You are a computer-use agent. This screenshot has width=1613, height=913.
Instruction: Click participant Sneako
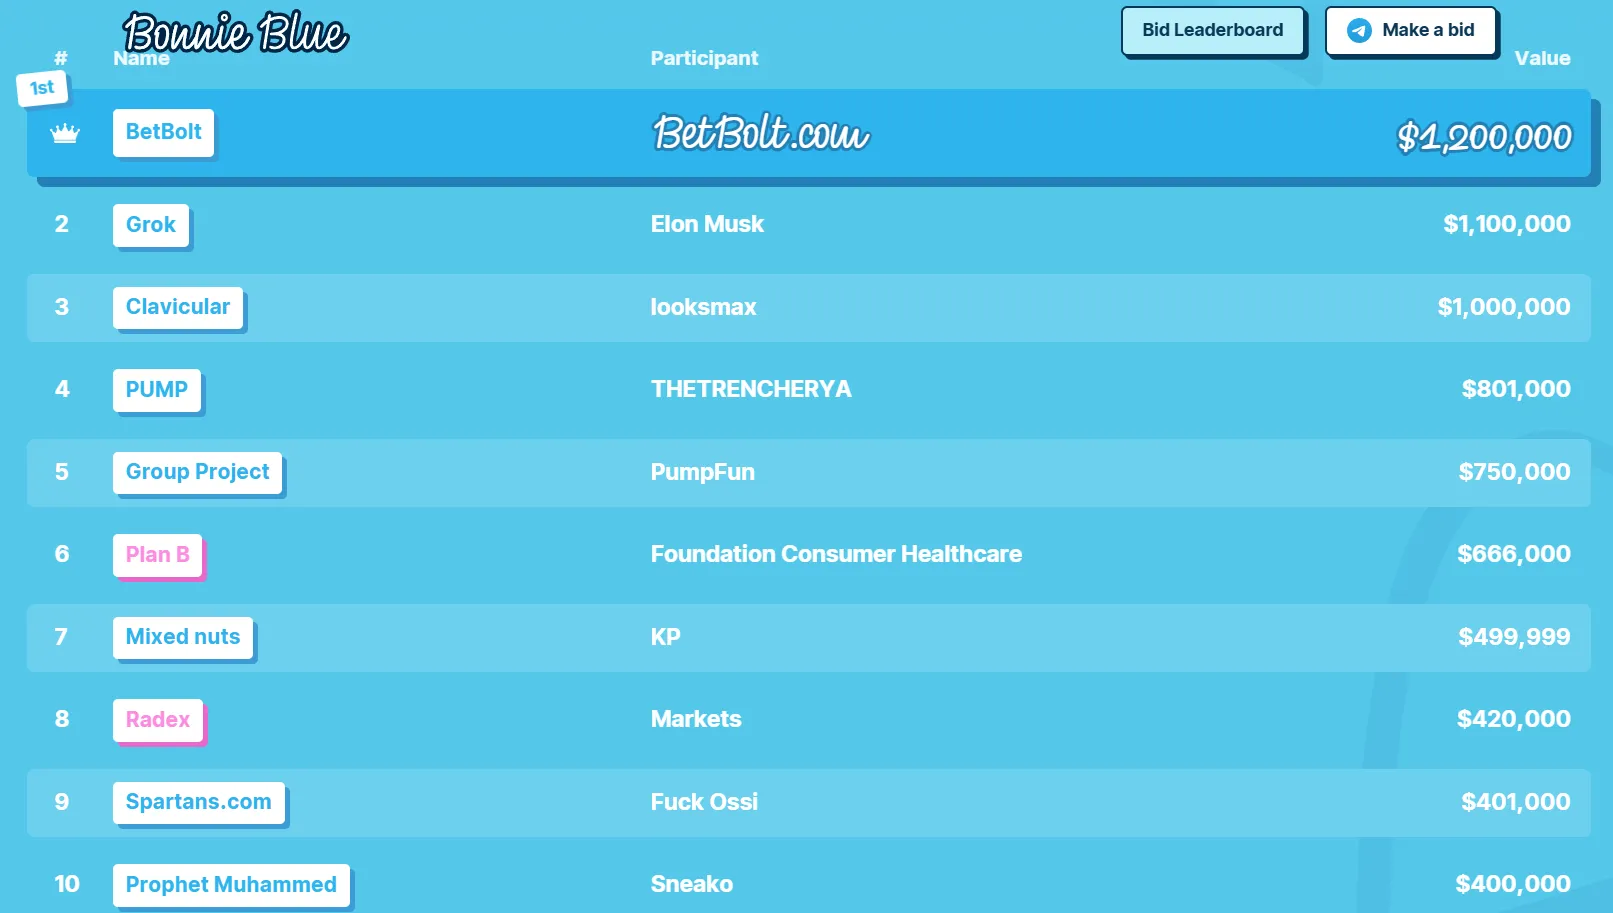(692, 884)
